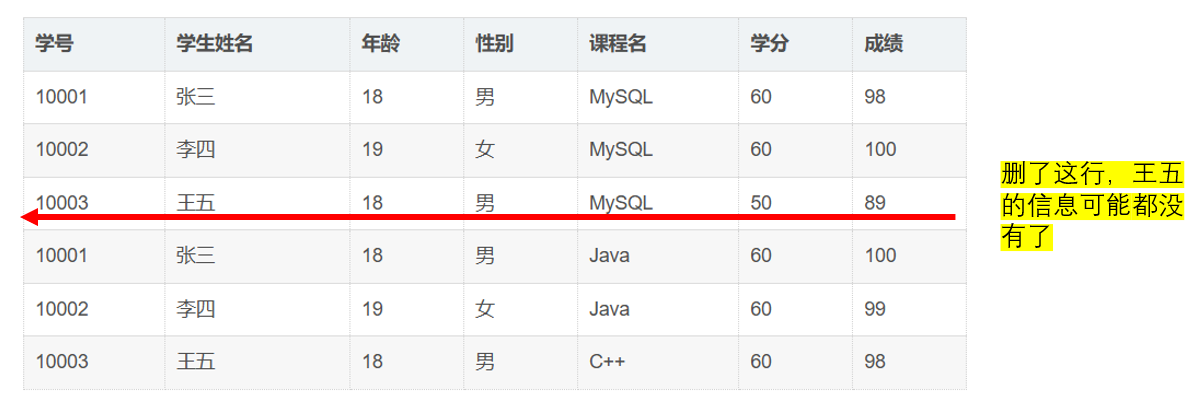Viewport: 1190px width, 395px height.
Task: Click credit 60 in 李四's Java row
Action: coord(760,308)
